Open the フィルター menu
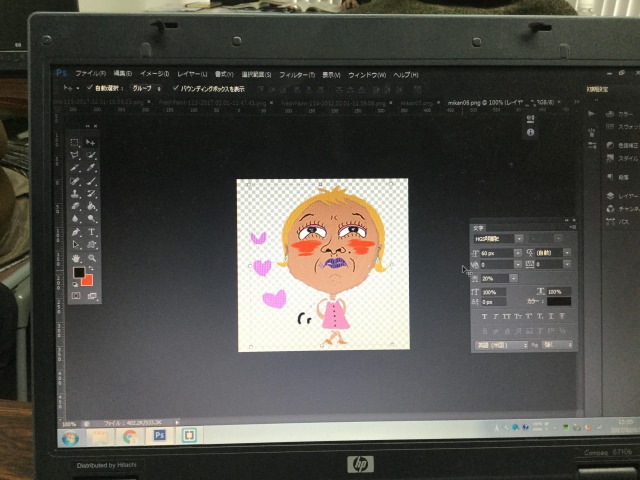 (x=294, y=75)
